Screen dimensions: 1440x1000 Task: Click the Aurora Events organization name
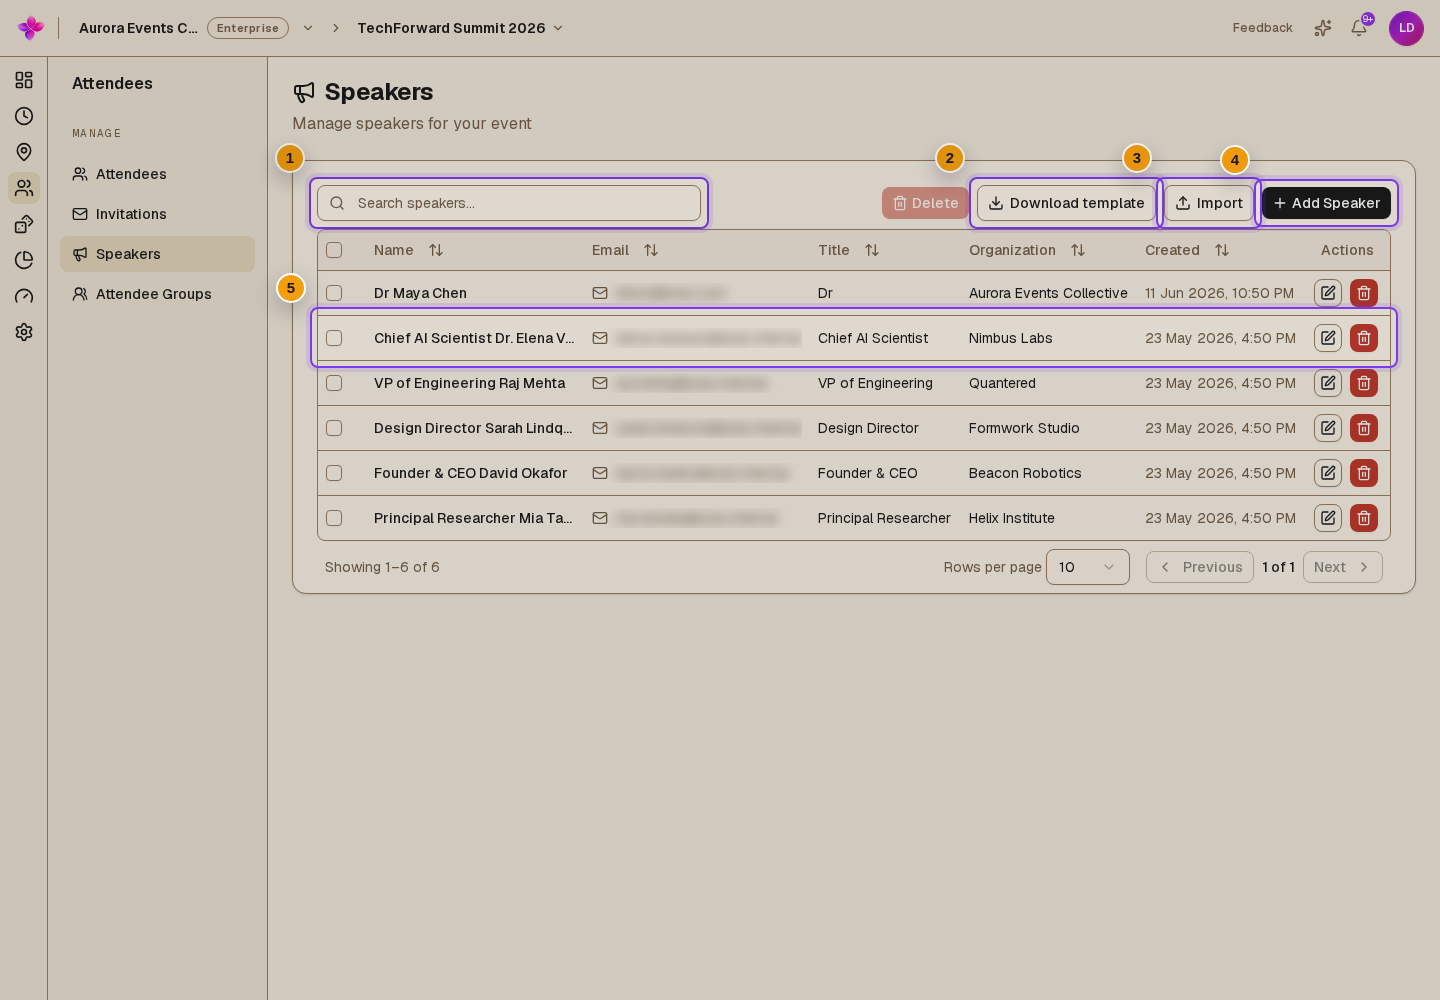tap(138, 28)
